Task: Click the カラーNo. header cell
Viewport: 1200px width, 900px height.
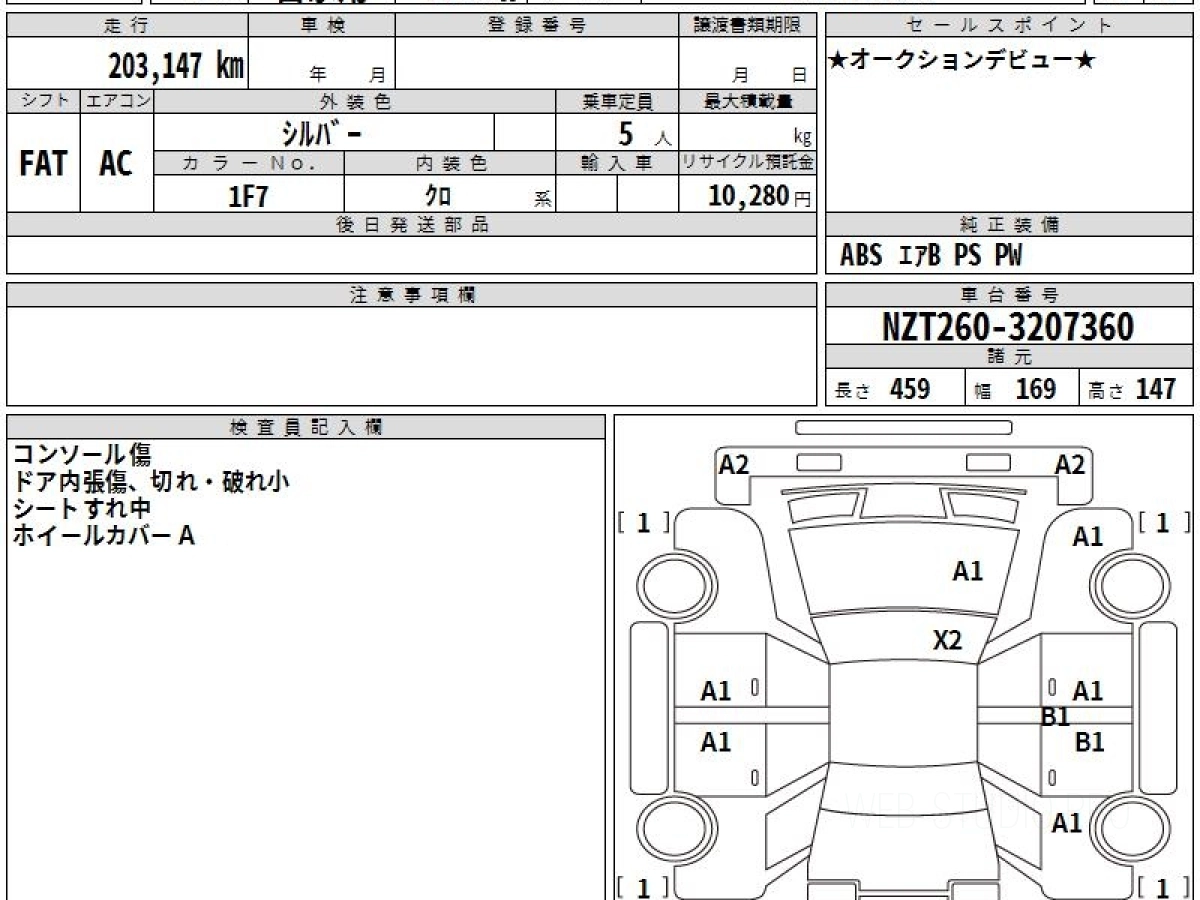Action: pyautogui.click(x=249, y=163)
